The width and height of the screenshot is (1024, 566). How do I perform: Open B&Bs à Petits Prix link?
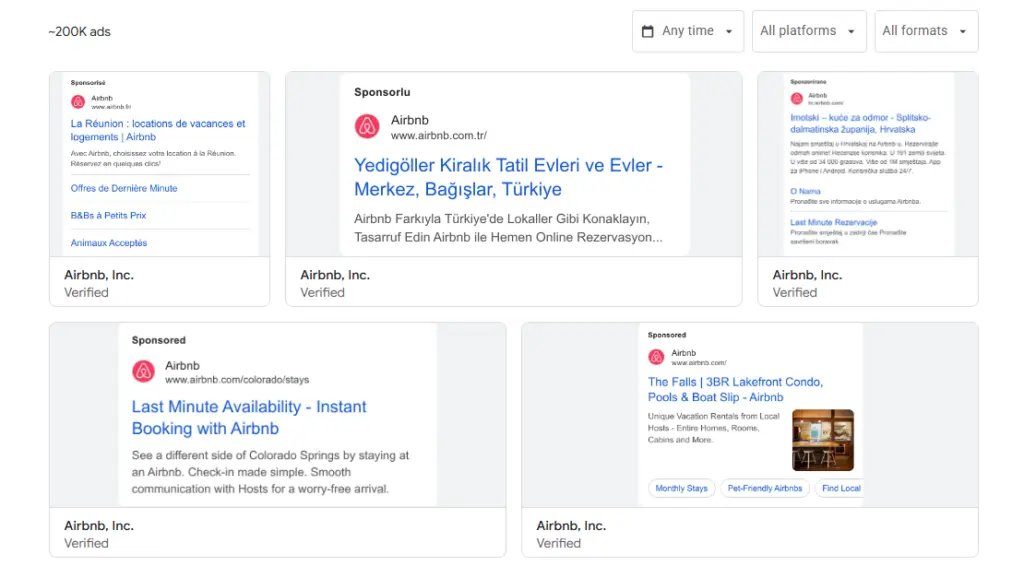click(108, 215)
